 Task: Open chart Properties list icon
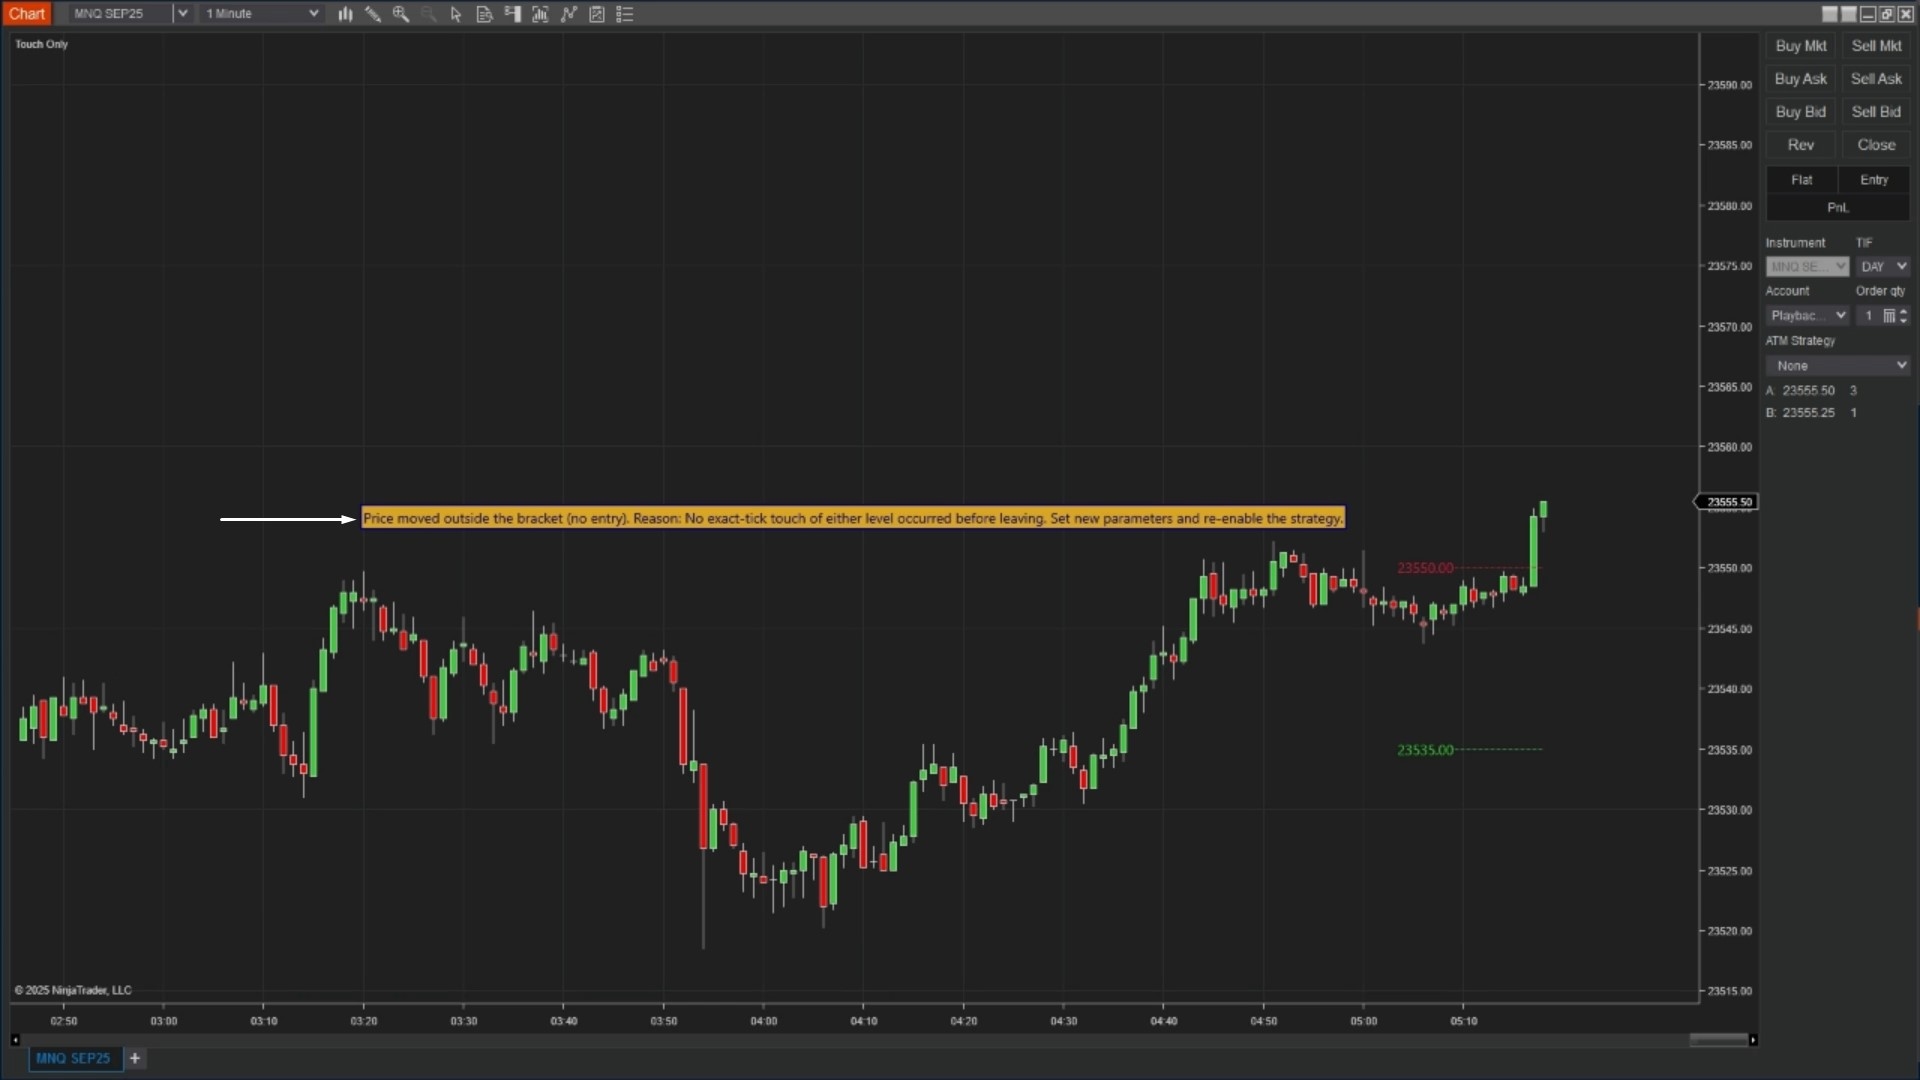point(625,14)
